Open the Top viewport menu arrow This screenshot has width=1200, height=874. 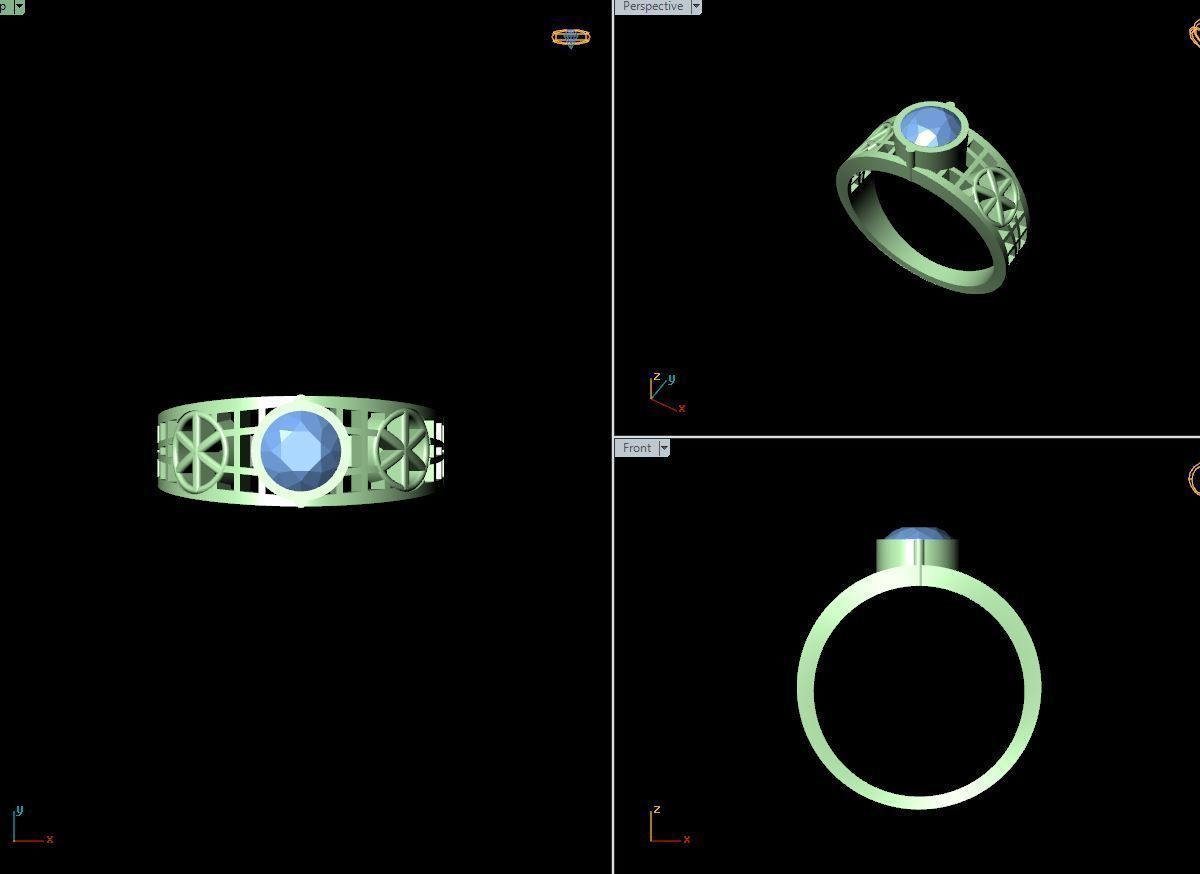[x=19, y=6]
